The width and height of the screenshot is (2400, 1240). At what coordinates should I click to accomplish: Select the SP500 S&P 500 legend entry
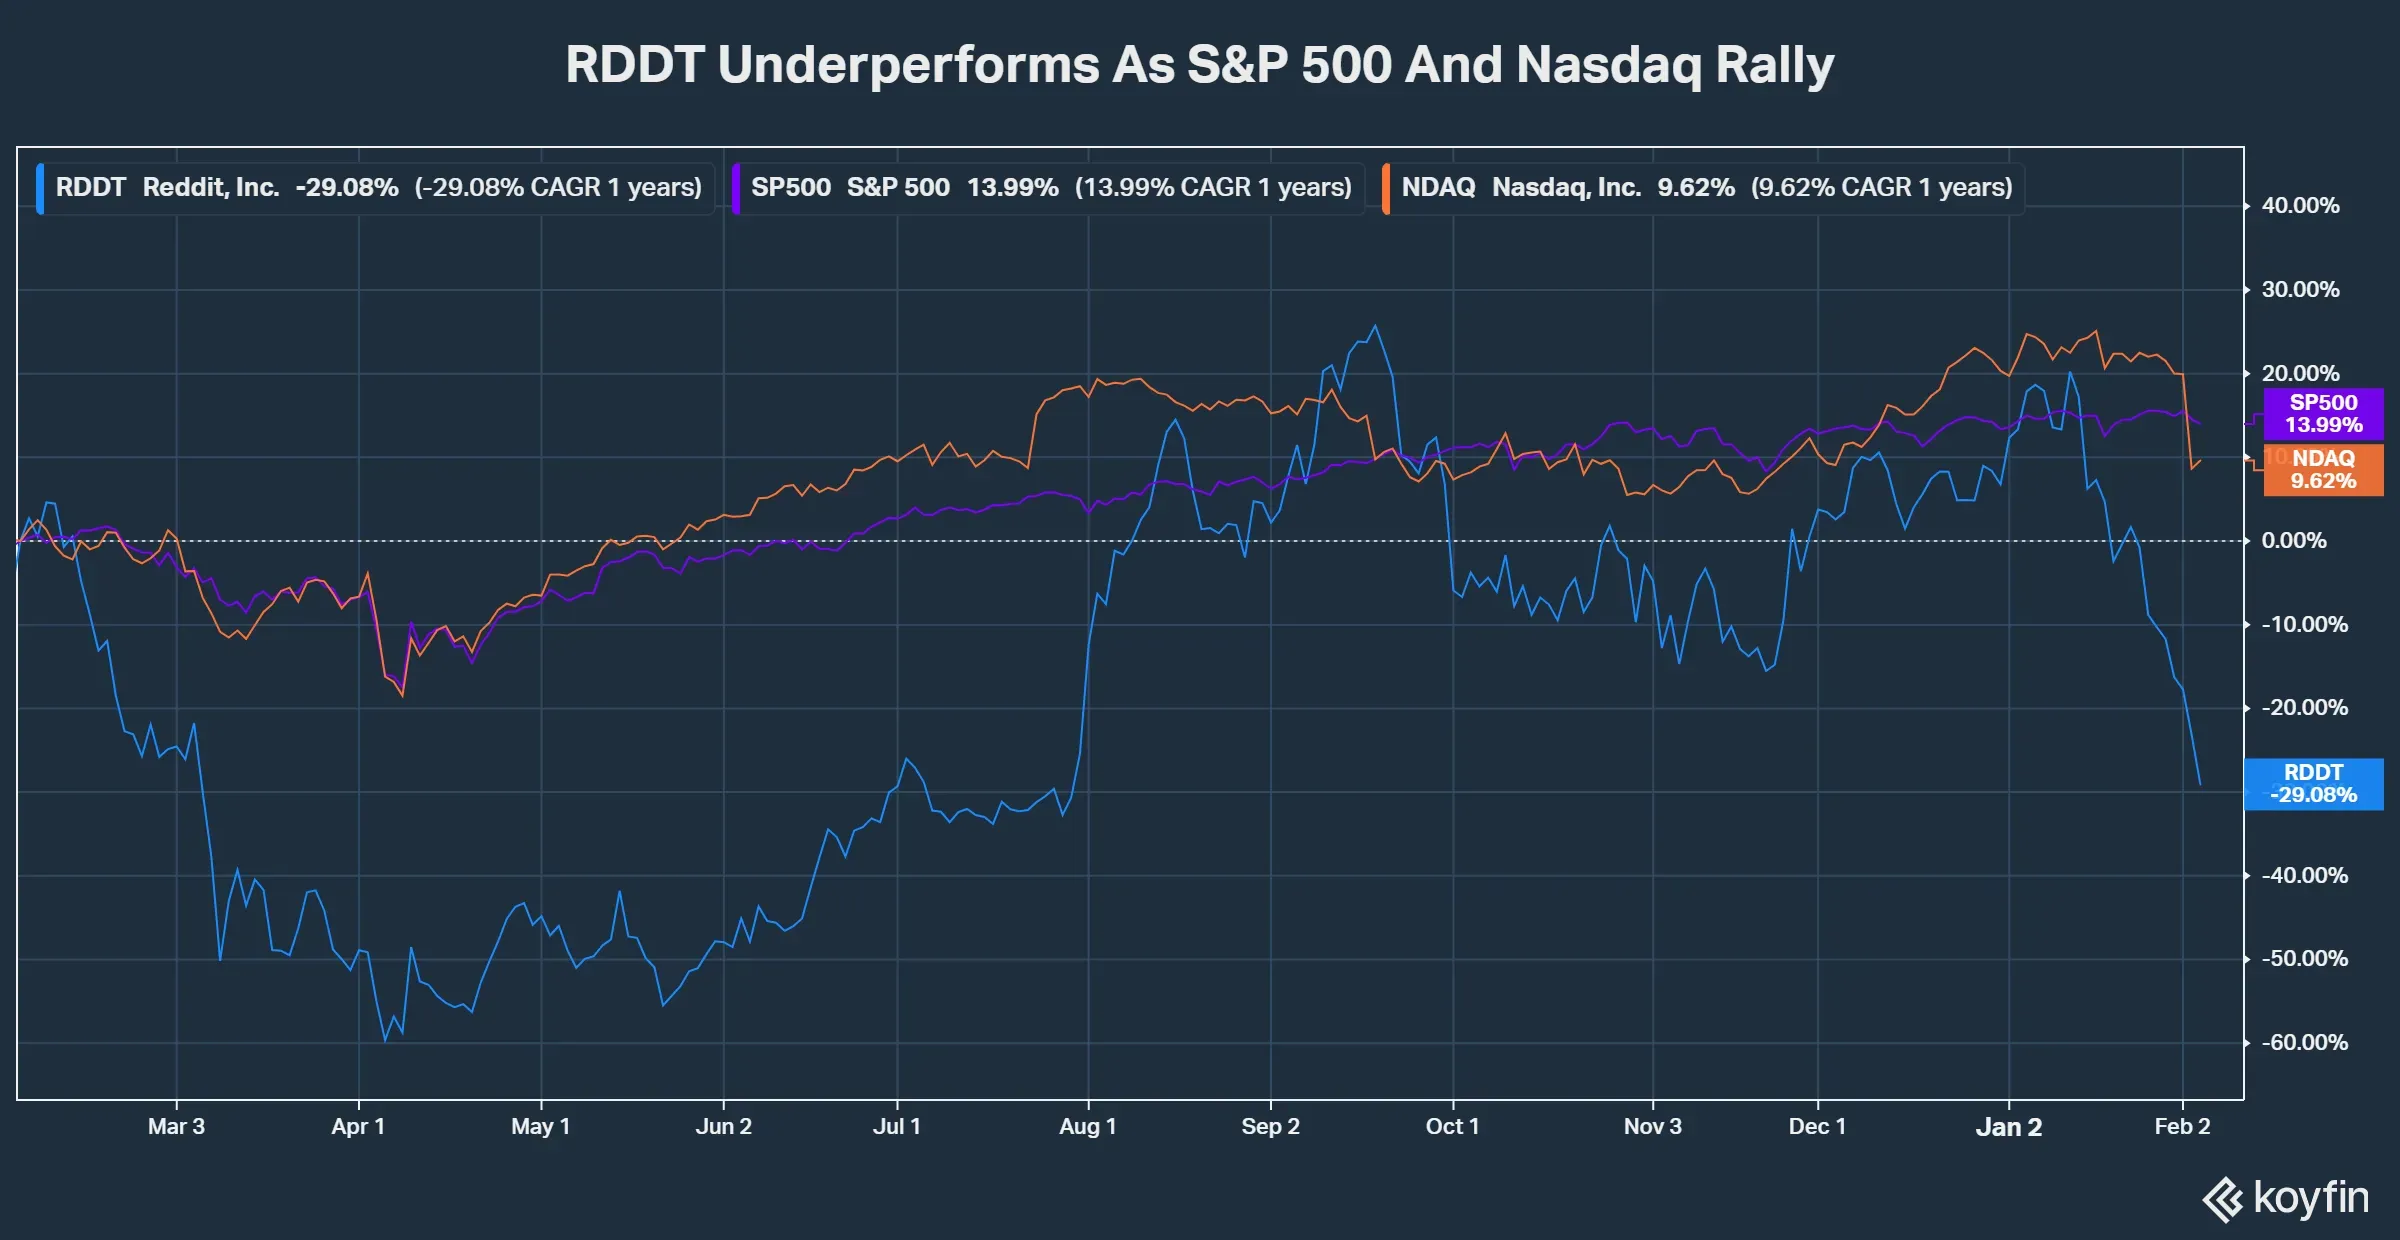click(1050, 188)
